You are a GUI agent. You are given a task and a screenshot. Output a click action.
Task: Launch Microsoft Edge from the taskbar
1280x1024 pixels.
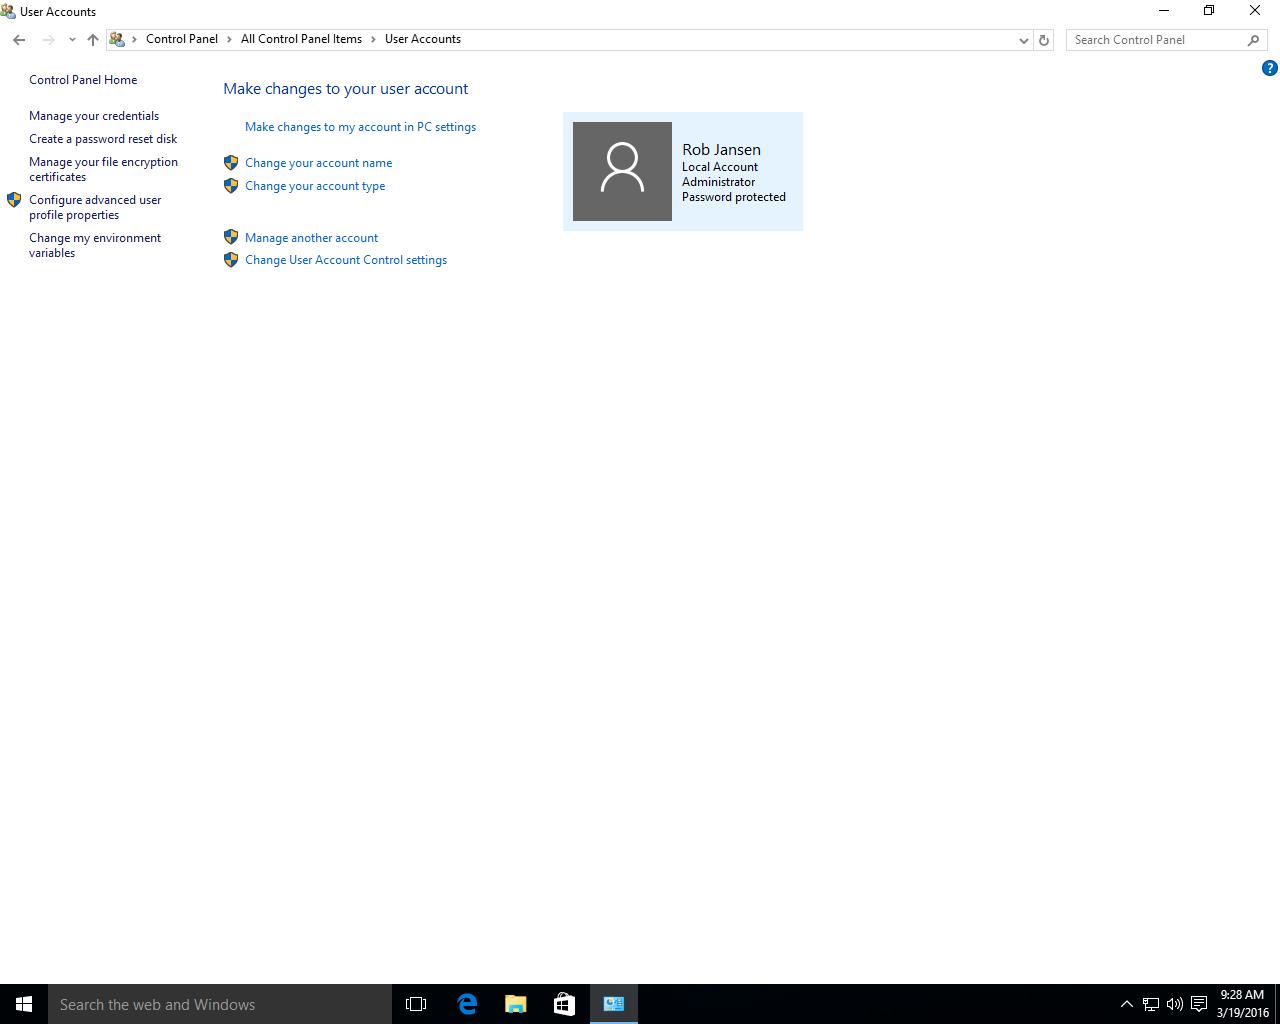[466, 1004]
